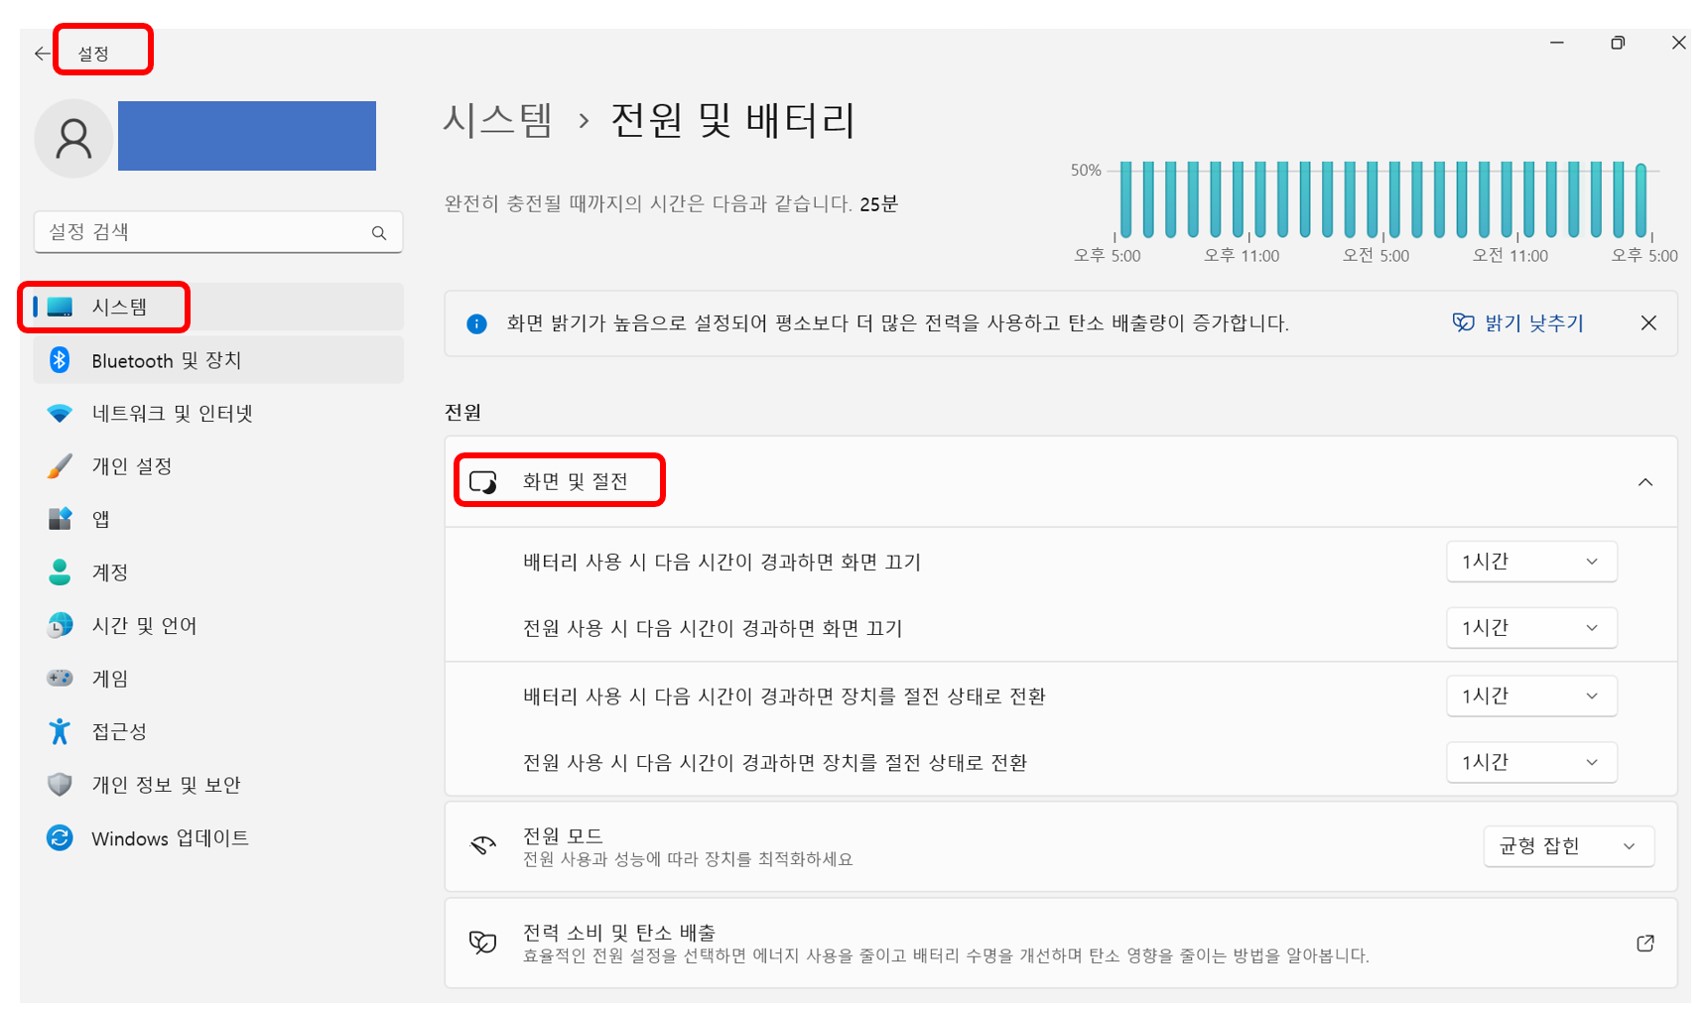Click the 개인 정보 및 보안 shield icon
Viewport: 1708px width, 1014px height.
tap(60, 785)
